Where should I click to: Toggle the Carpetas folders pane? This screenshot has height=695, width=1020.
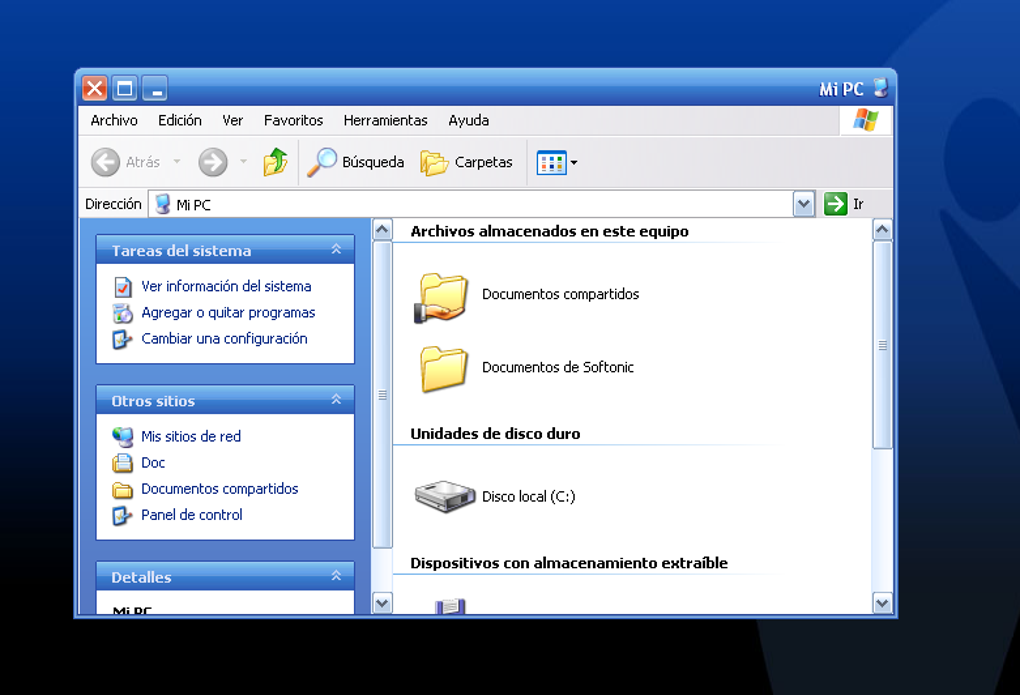pos(466,162)
